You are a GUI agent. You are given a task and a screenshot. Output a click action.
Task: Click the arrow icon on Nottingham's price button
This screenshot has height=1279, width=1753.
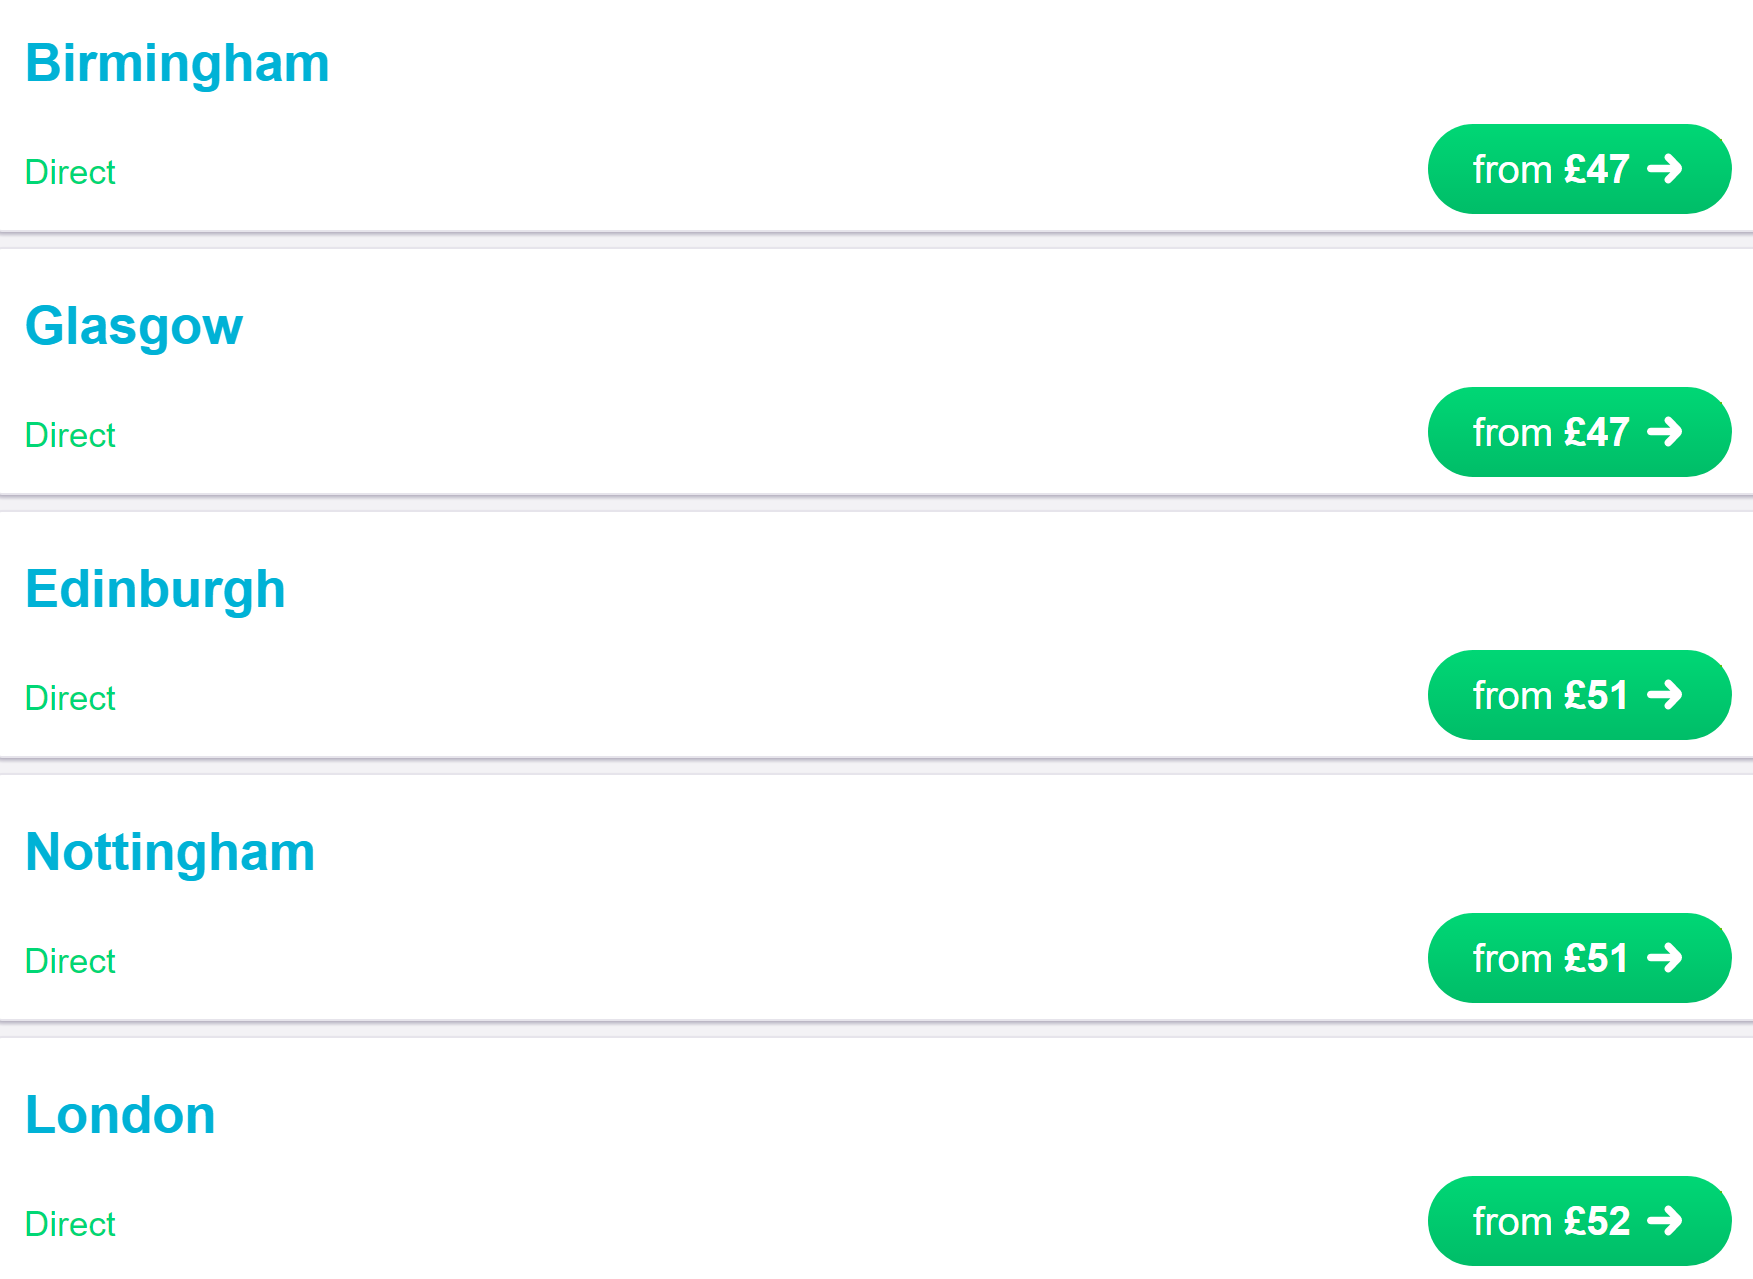tap(1665, 958)
